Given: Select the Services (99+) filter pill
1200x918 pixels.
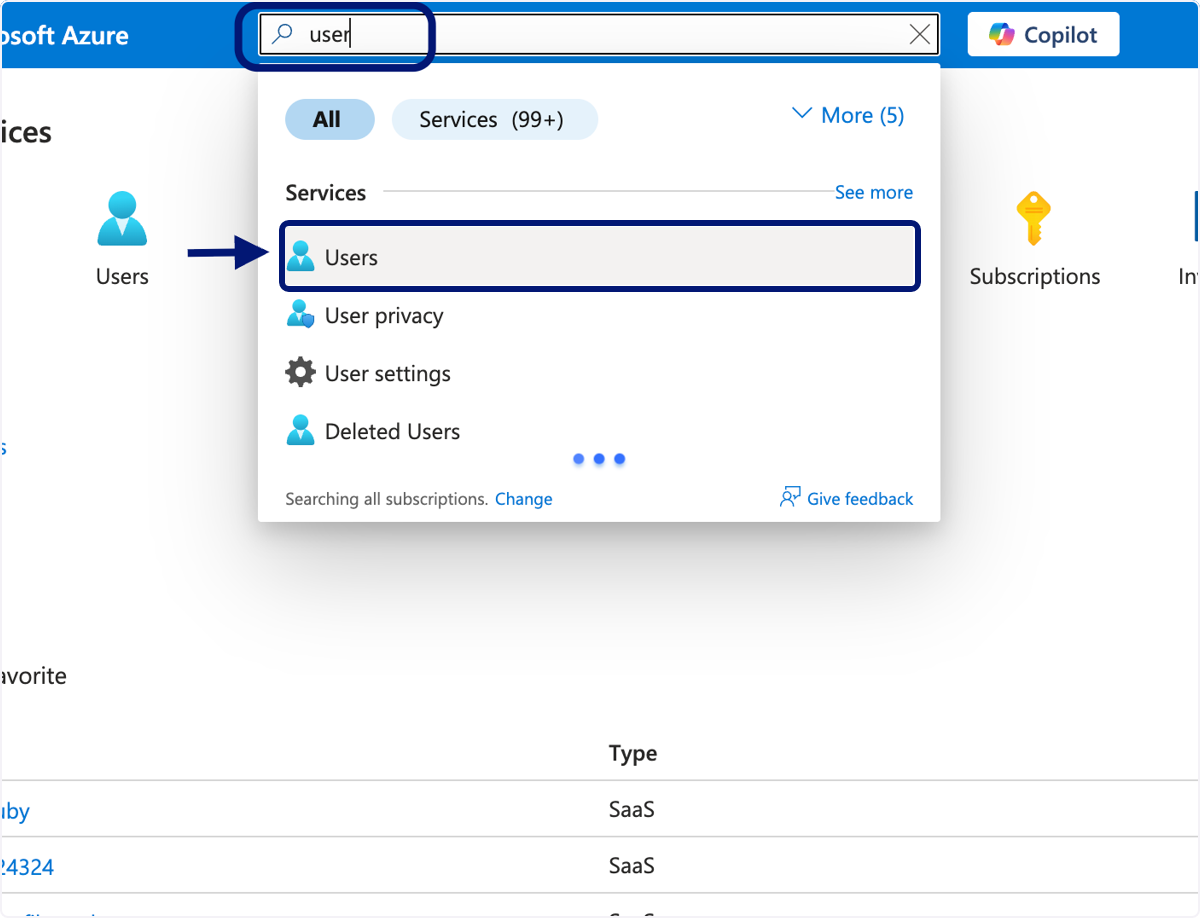Looking at the screenshot, I should [494, 119].
